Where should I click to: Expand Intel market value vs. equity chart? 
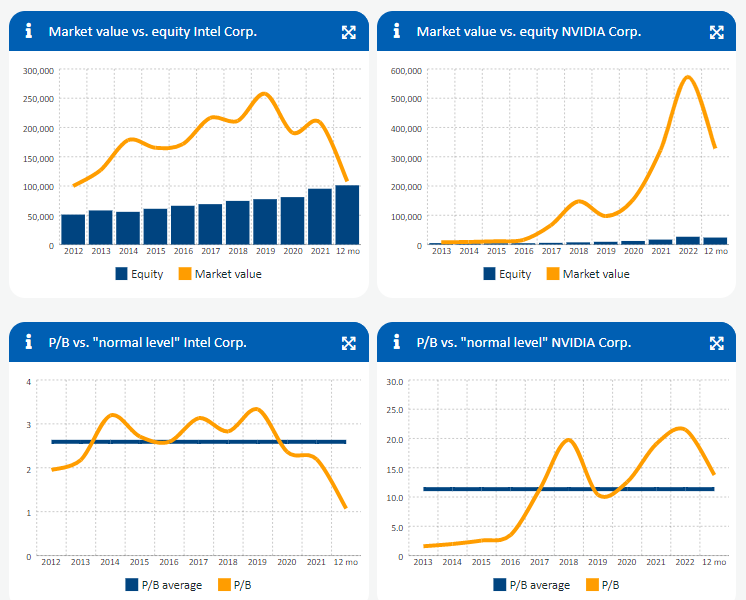[349, 32]
